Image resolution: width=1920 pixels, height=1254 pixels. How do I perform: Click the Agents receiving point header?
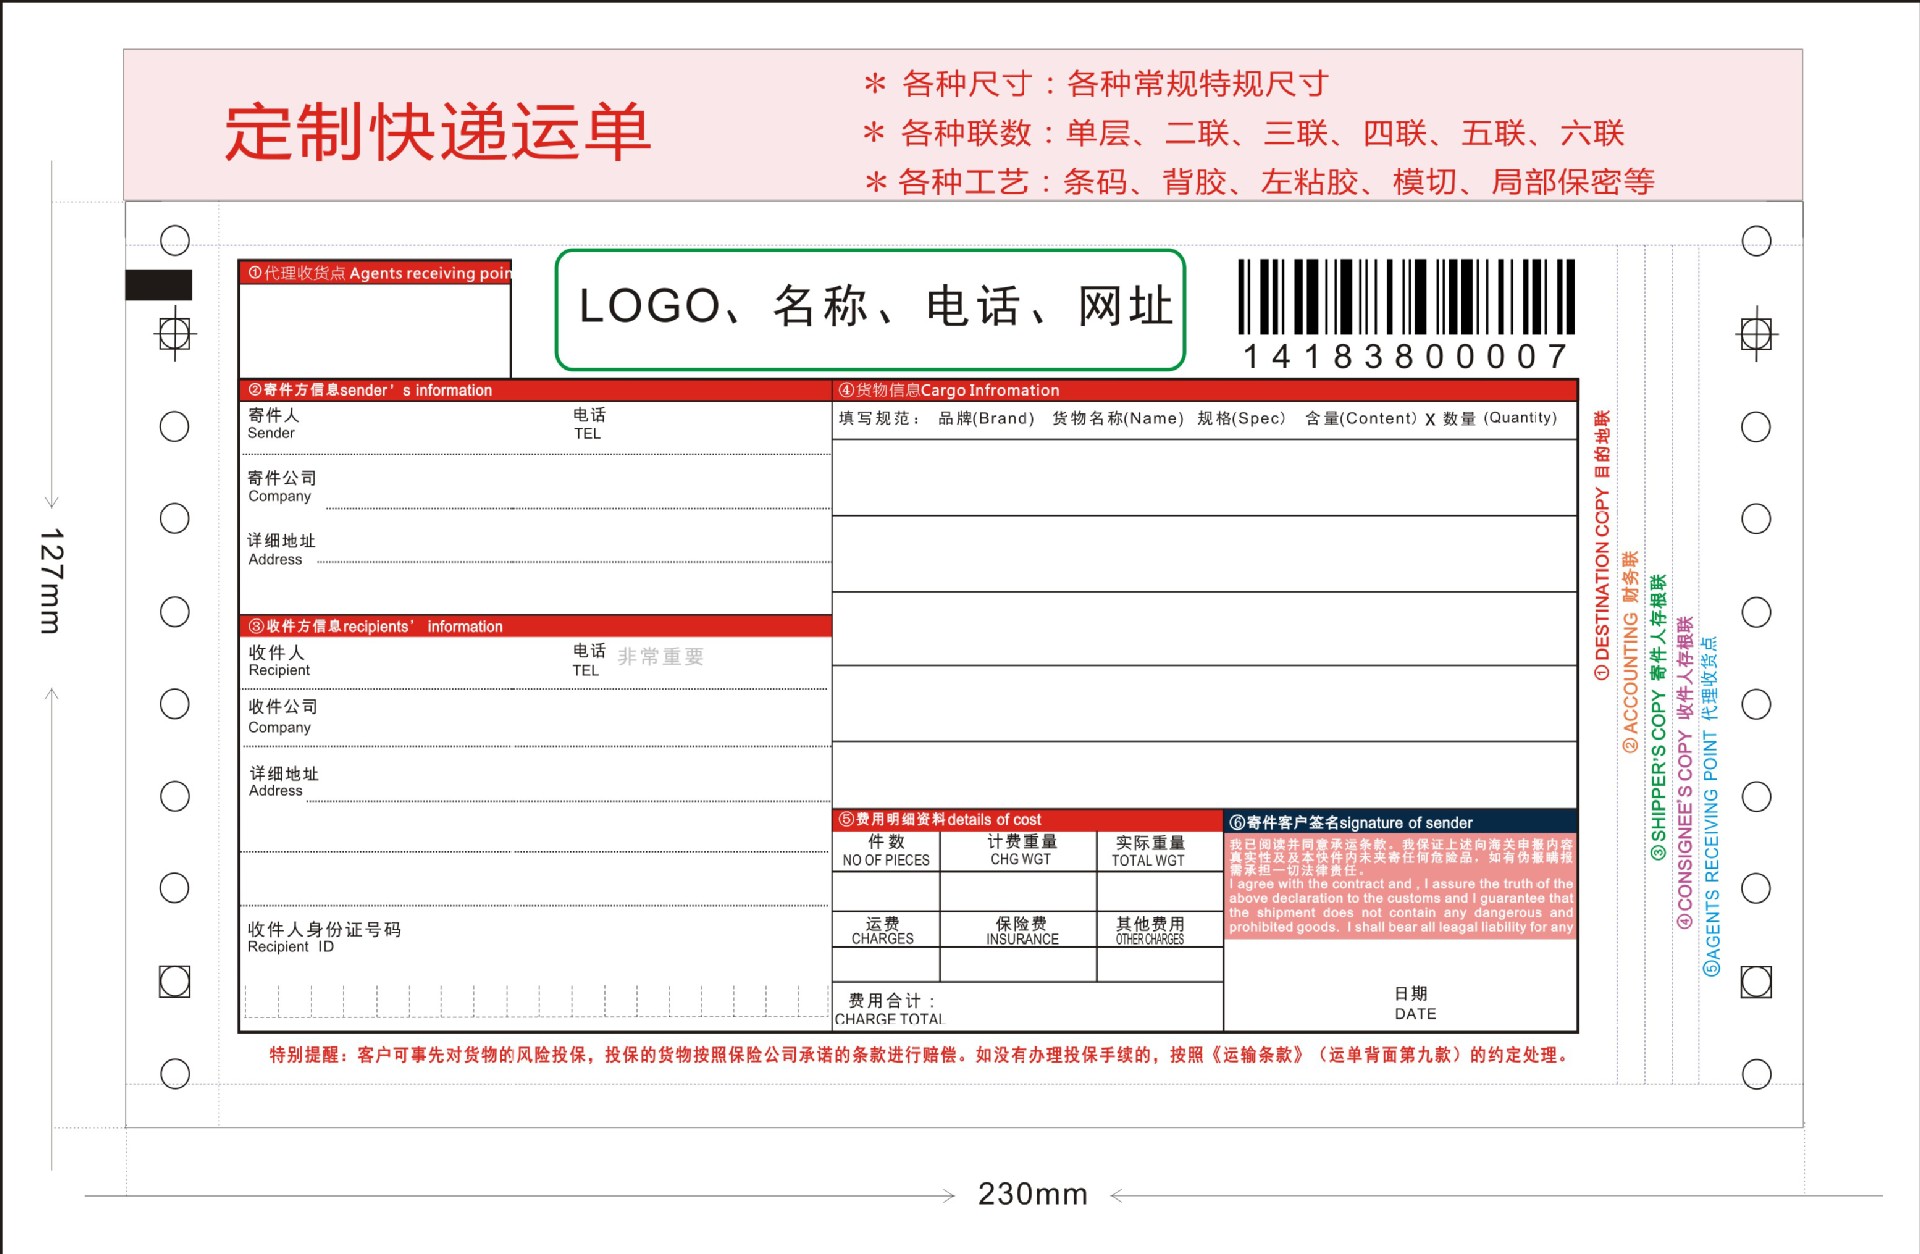[376, 273]
